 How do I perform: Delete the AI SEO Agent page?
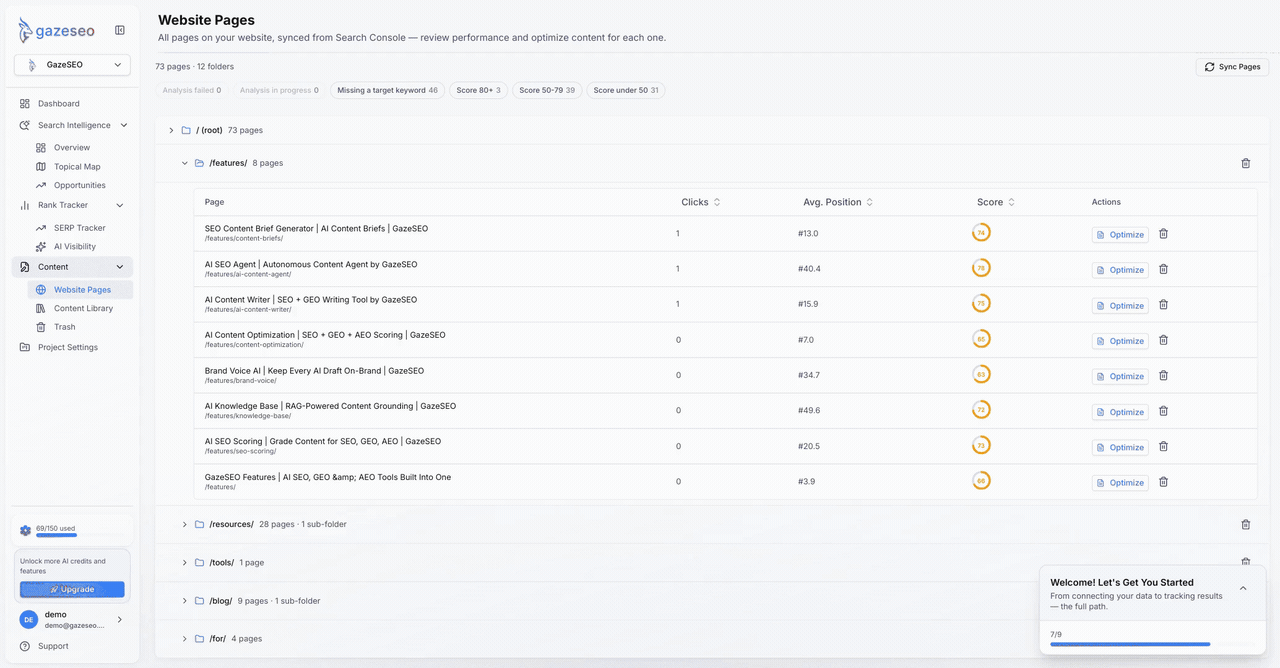pos(1163,269)
